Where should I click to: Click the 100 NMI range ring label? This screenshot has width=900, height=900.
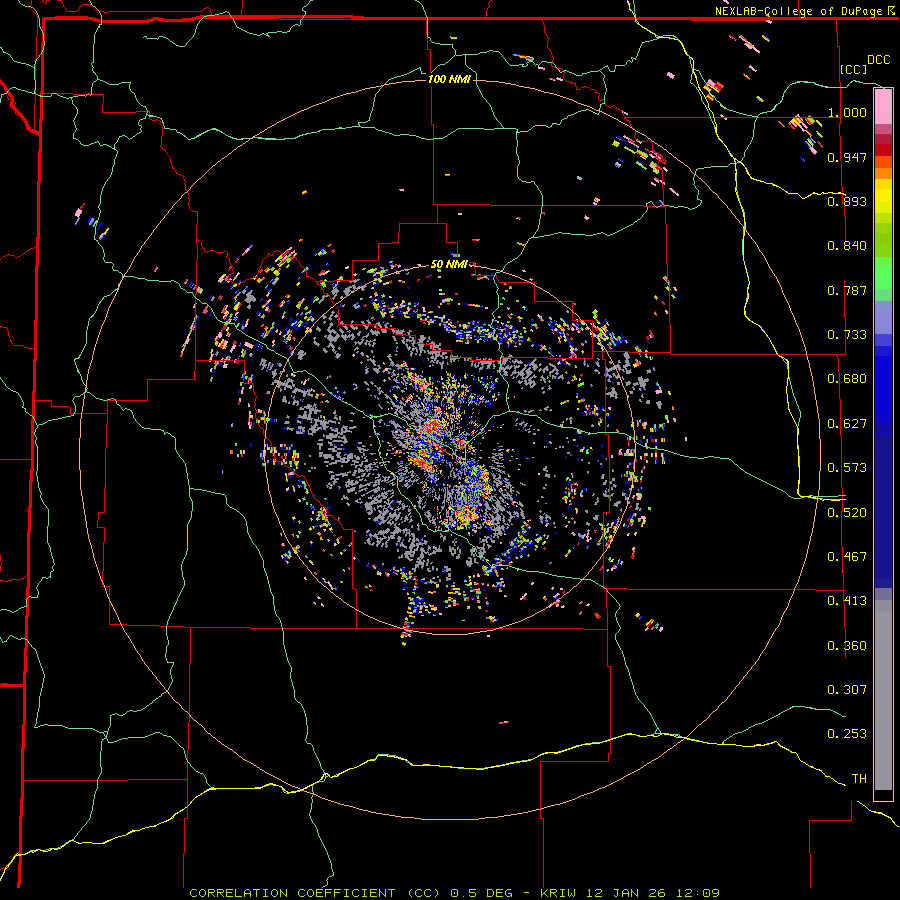449,79
